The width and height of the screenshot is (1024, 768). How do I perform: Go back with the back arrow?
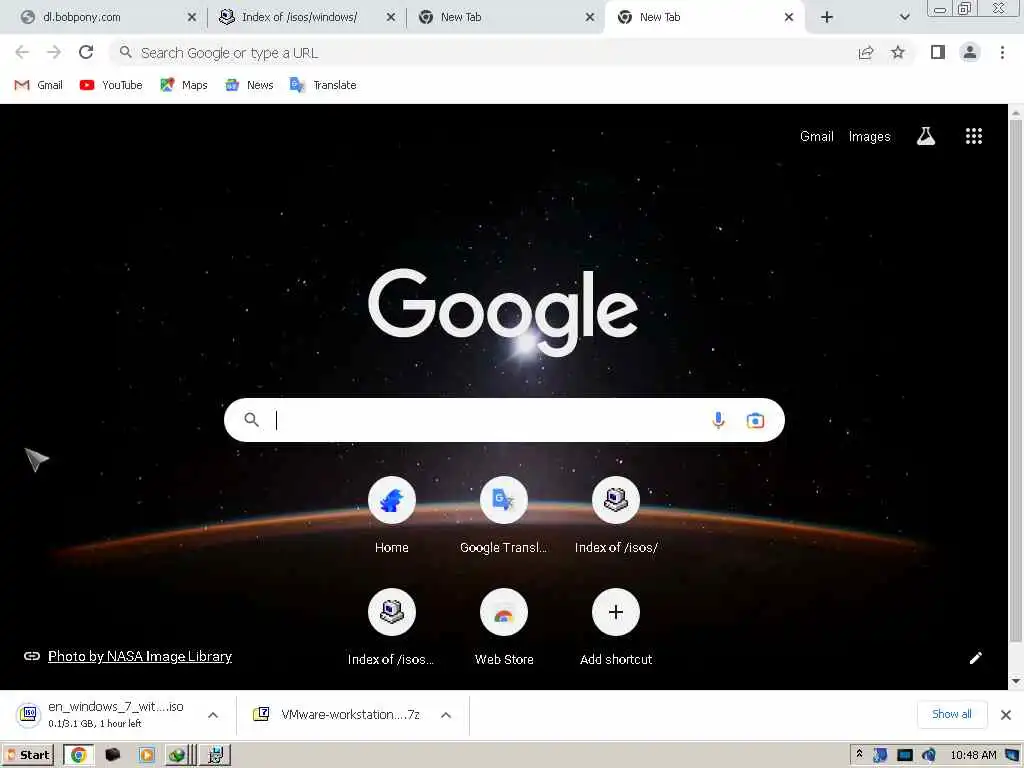click(22, 52)
